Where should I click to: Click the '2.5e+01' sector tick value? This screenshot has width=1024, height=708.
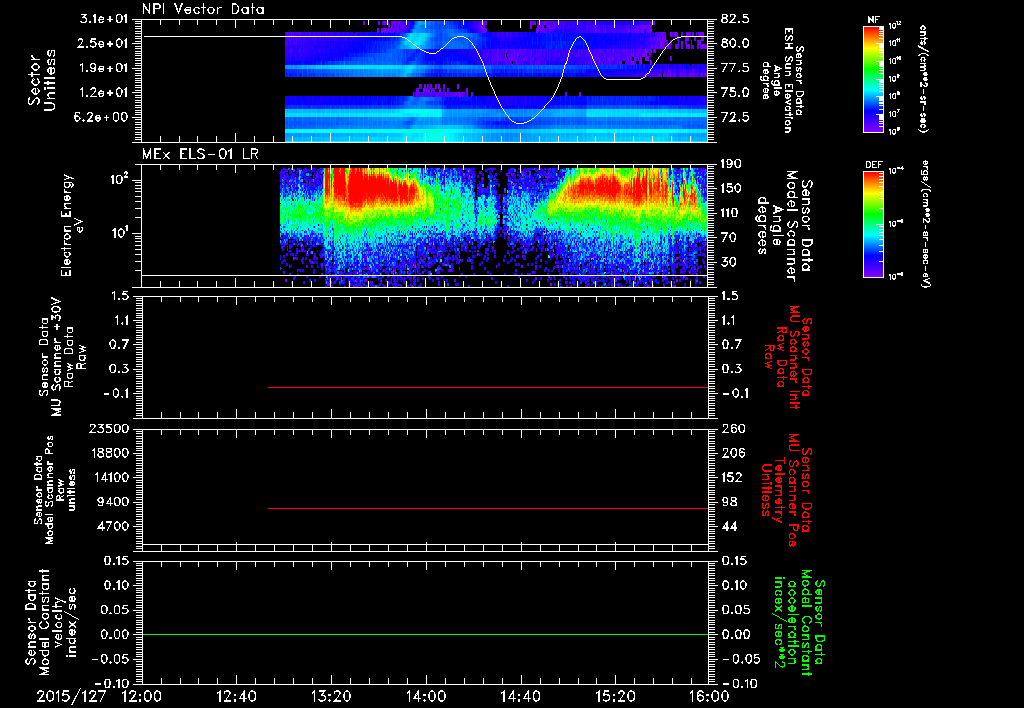click(x=104, y=43)
